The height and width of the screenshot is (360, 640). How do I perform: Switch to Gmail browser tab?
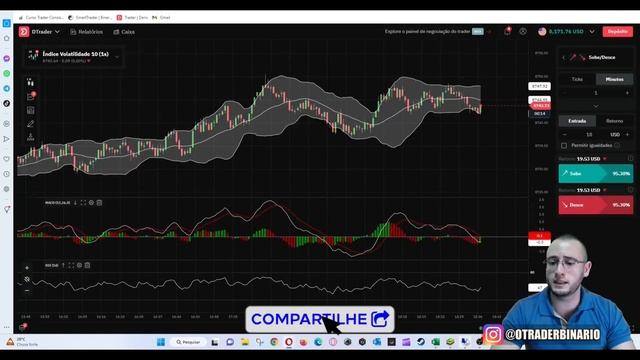161,18
